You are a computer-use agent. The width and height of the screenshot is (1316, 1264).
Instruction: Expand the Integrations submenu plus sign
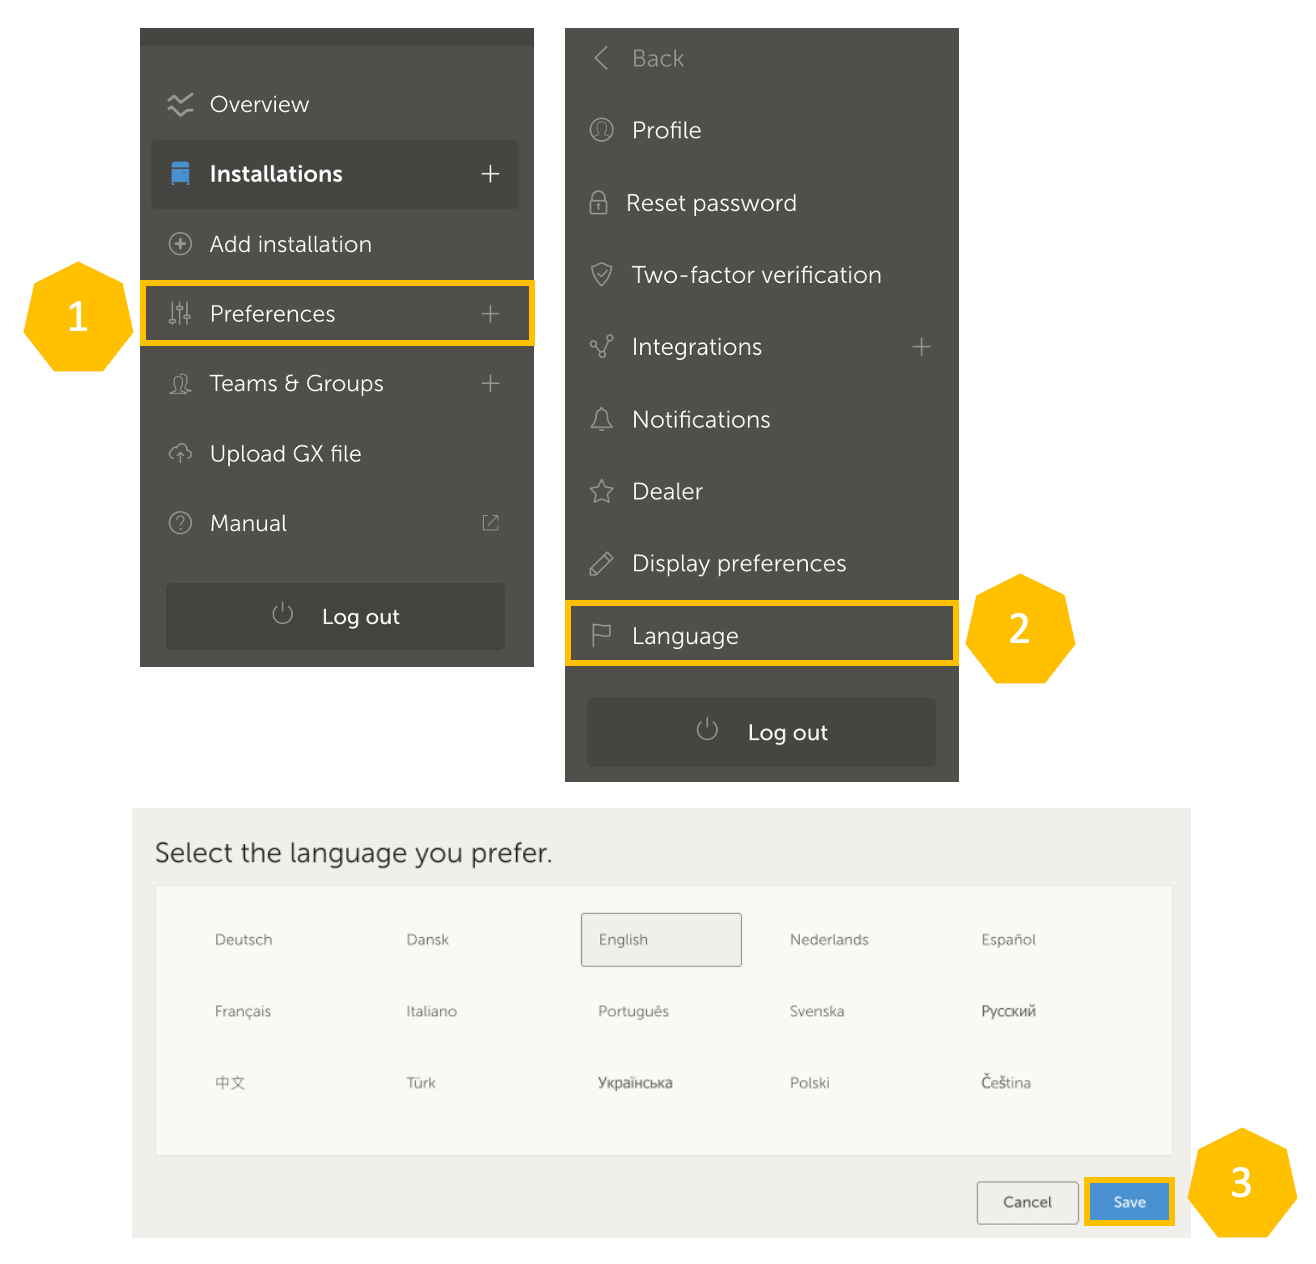[x=921, y=347]
